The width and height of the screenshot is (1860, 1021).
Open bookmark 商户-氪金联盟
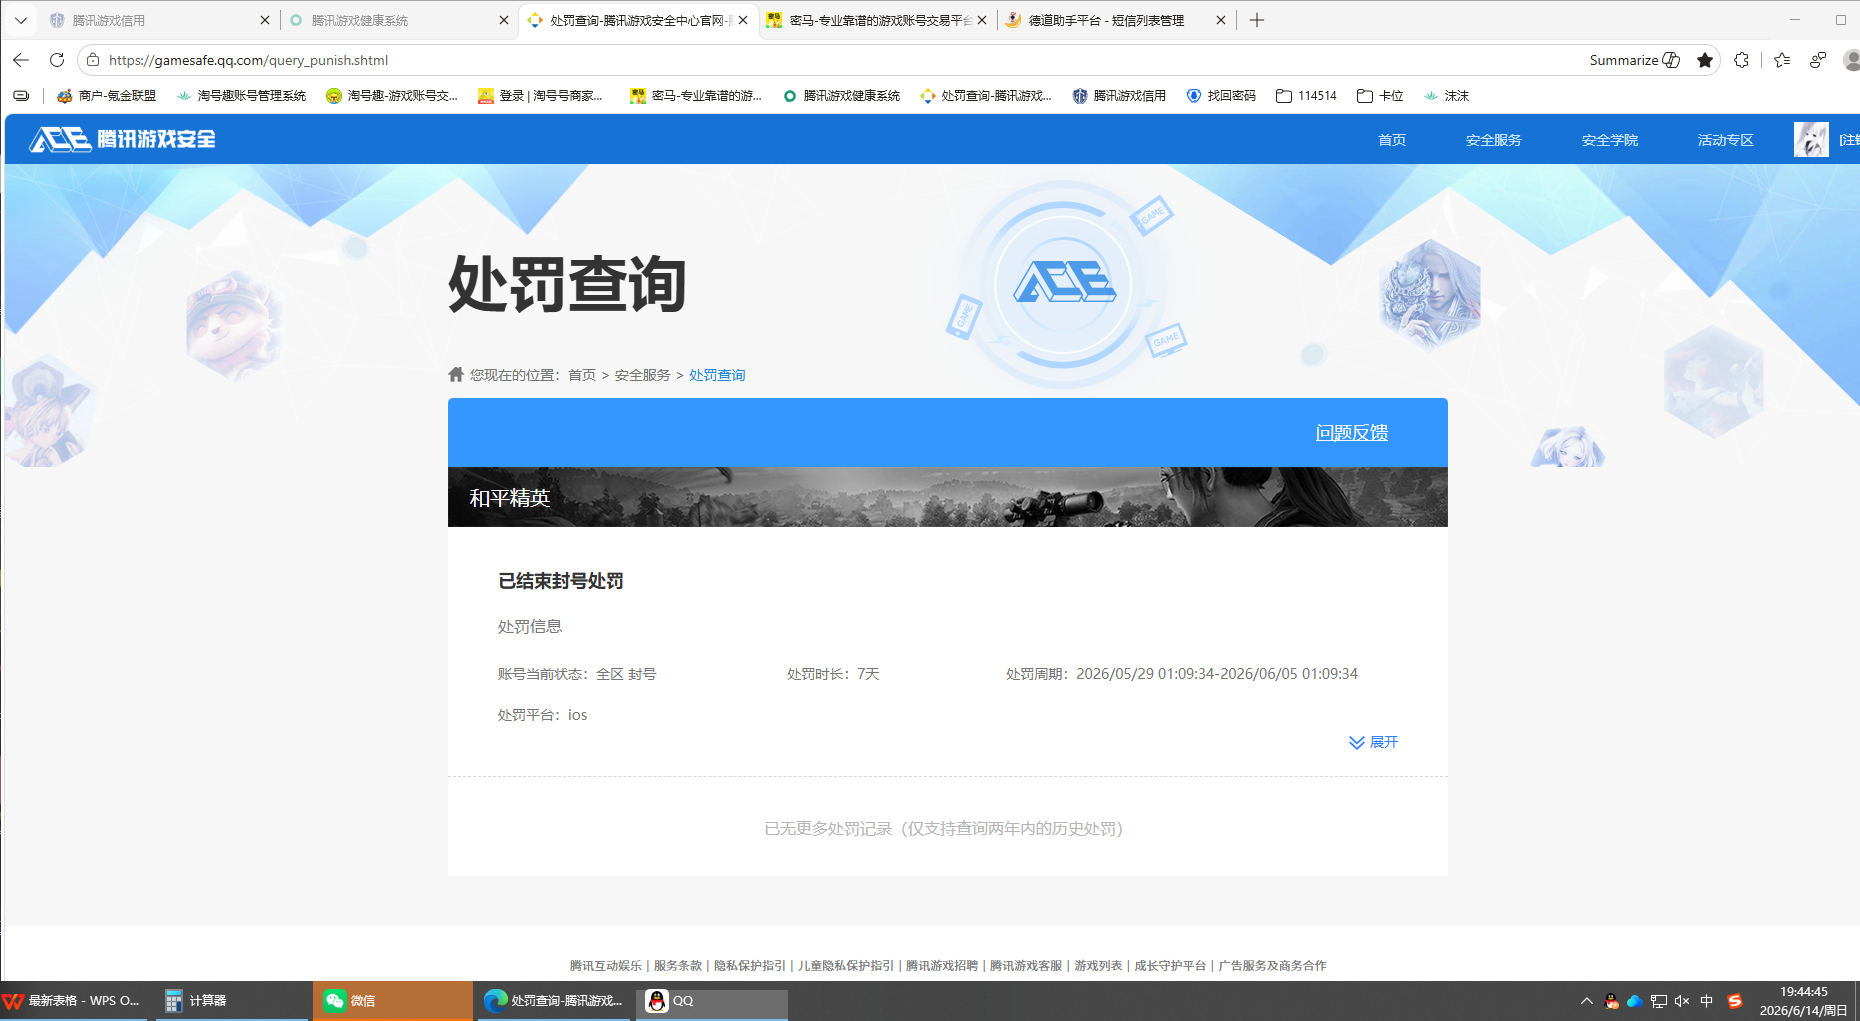coord(106,96)
